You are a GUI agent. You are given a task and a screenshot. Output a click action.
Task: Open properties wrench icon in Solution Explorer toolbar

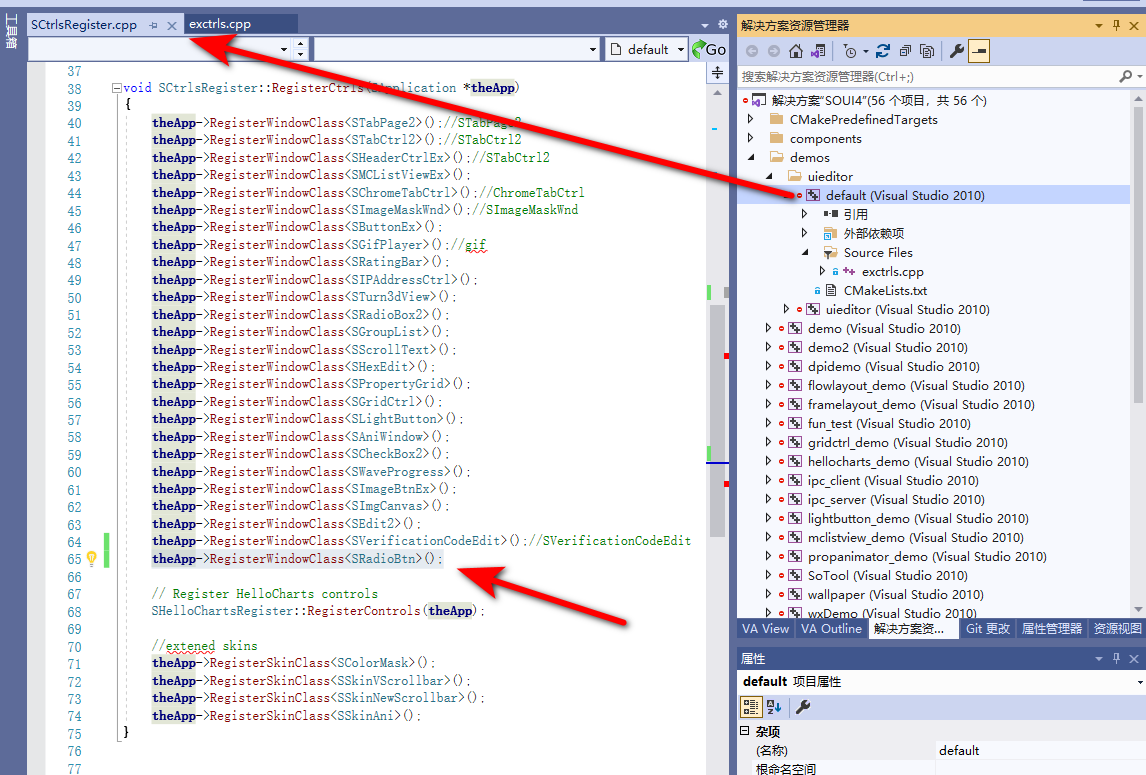[956, 51]
